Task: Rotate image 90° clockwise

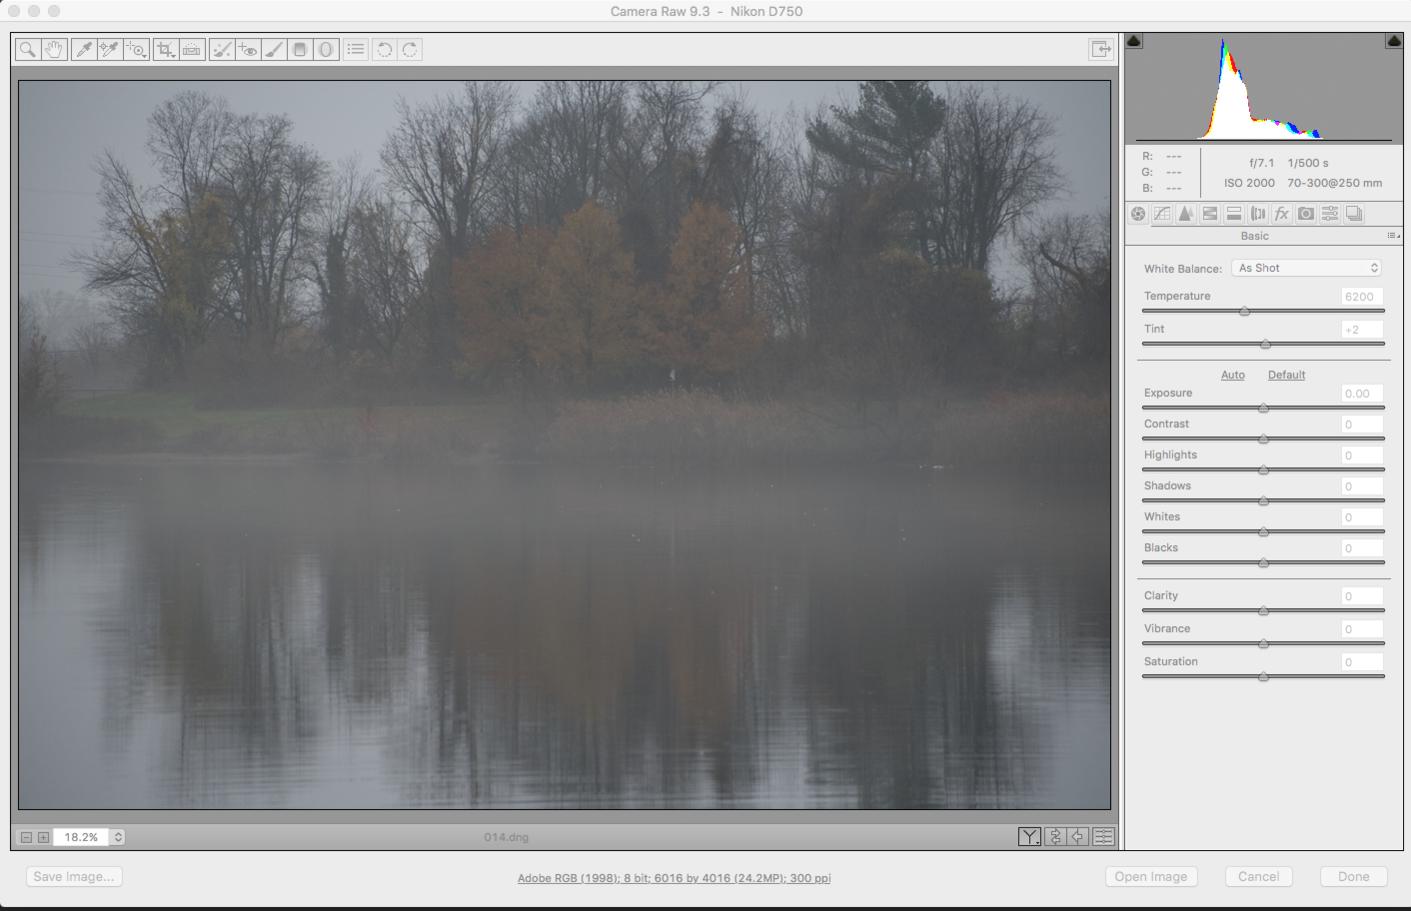Action: click(410, 49)
